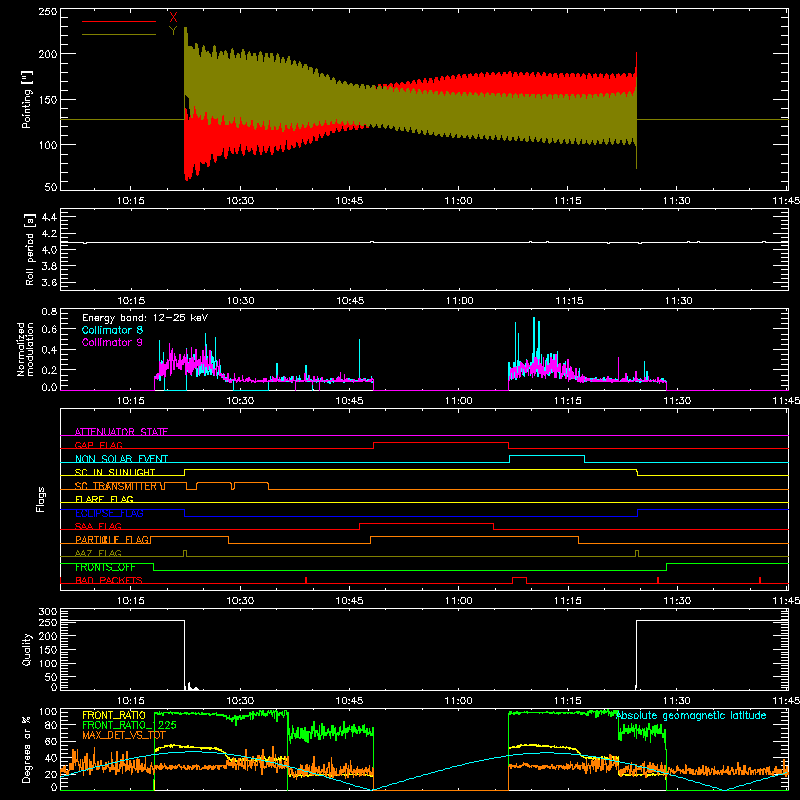Click the FLARE_FLAG label
This screenshot has height=800, width=800.
click(104, 499)
